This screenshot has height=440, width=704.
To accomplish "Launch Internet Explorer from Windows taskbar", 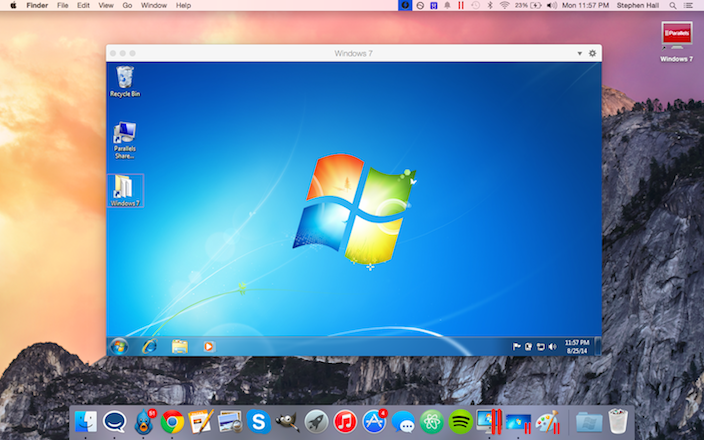I will click(150, 346).
